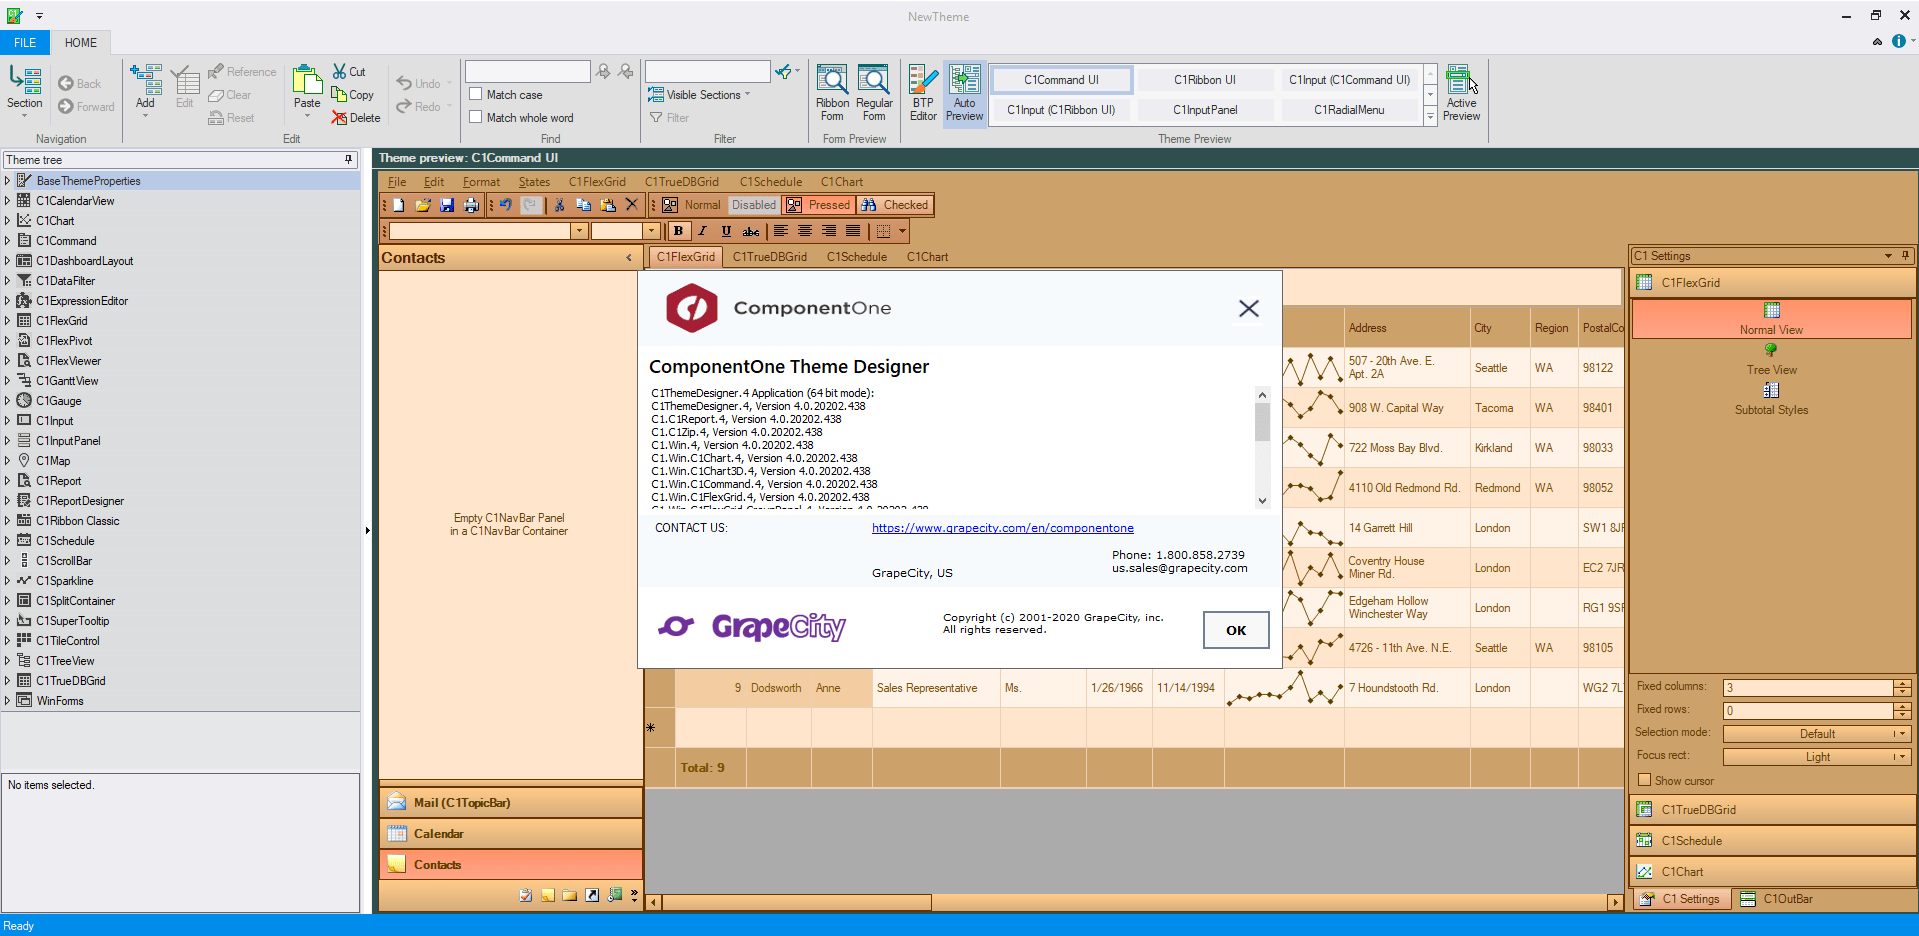Switch to the C1TrueDBGrid tab

coord(769,257)
